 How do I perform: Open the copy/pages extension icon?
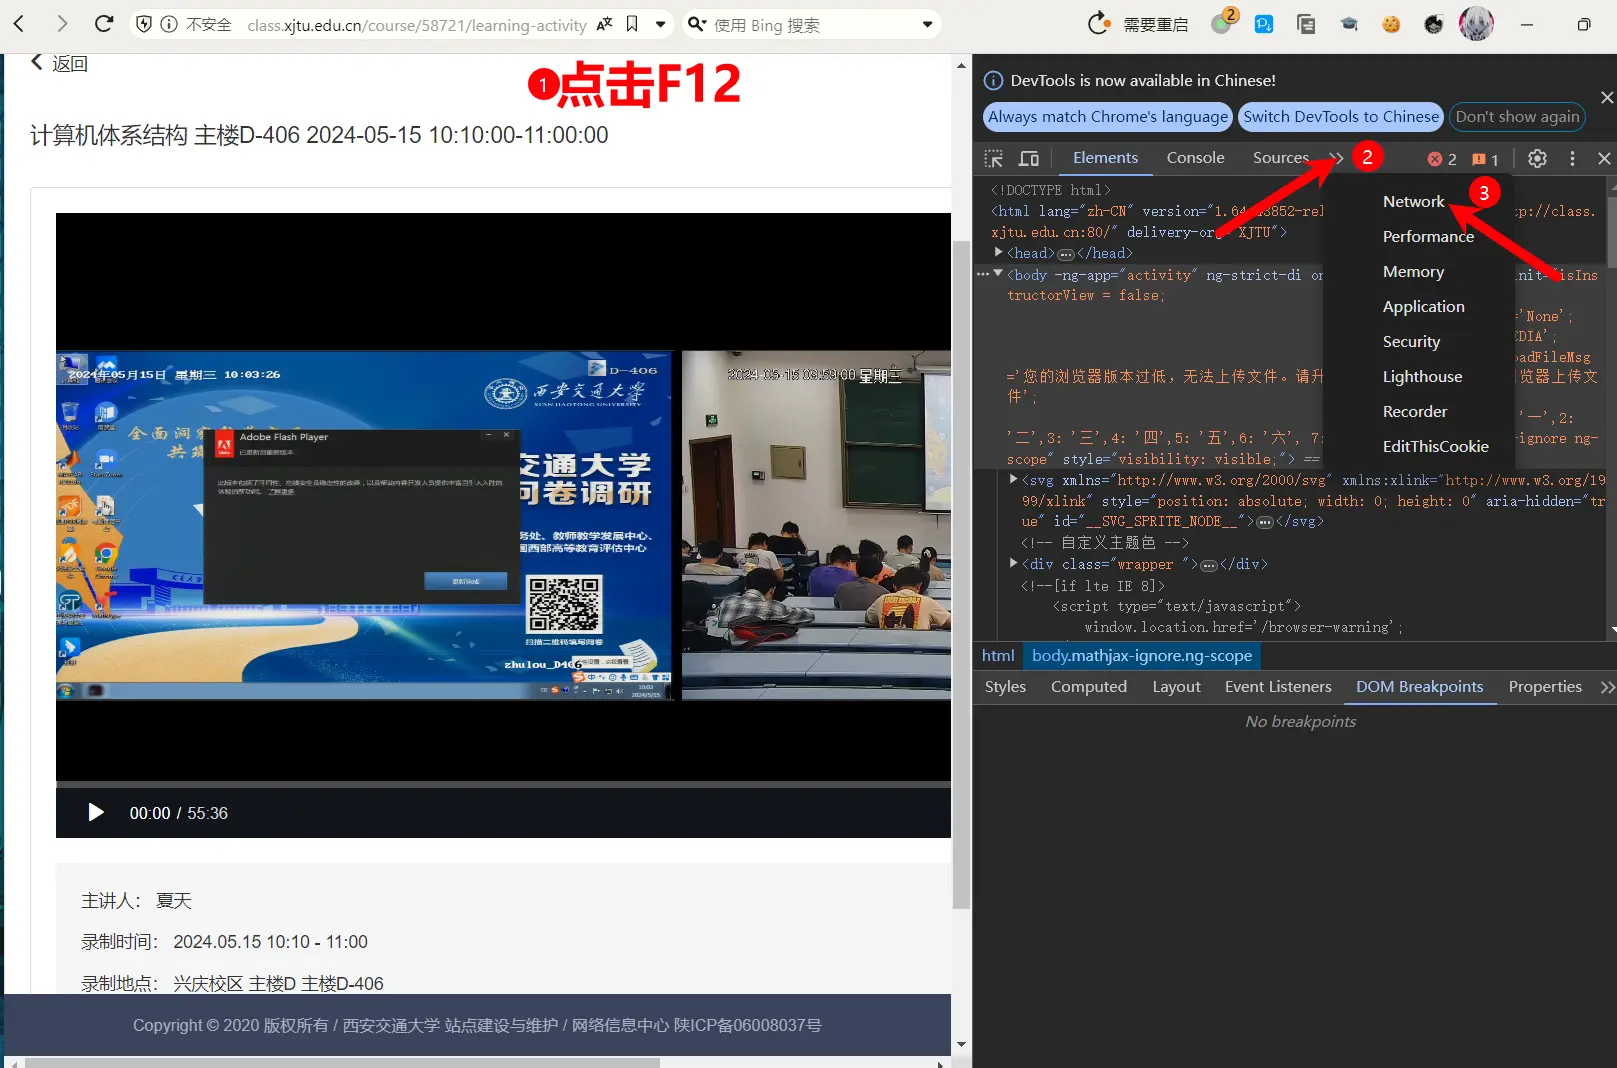[x=1306, y=24]
